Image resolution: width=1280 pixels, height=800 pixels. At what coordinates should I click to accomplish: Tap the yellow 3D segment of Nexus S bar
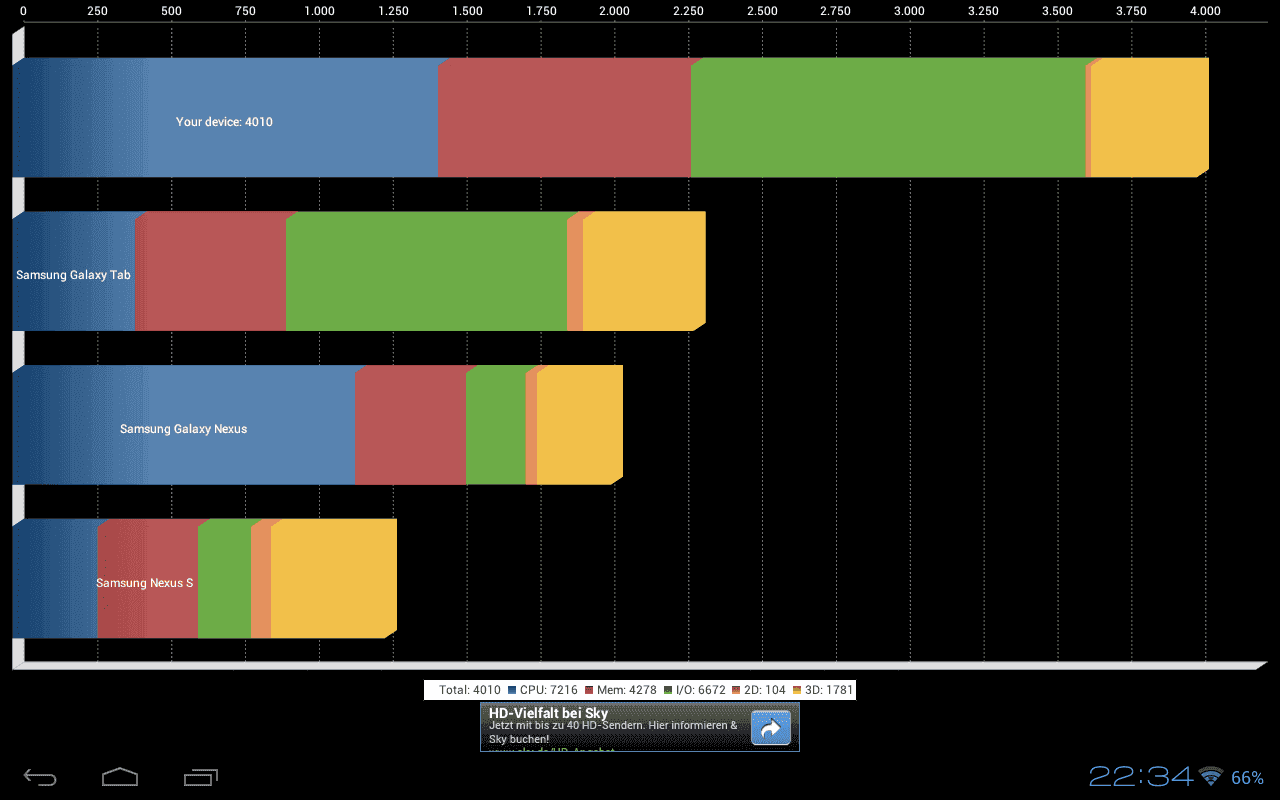click(334, 579)
